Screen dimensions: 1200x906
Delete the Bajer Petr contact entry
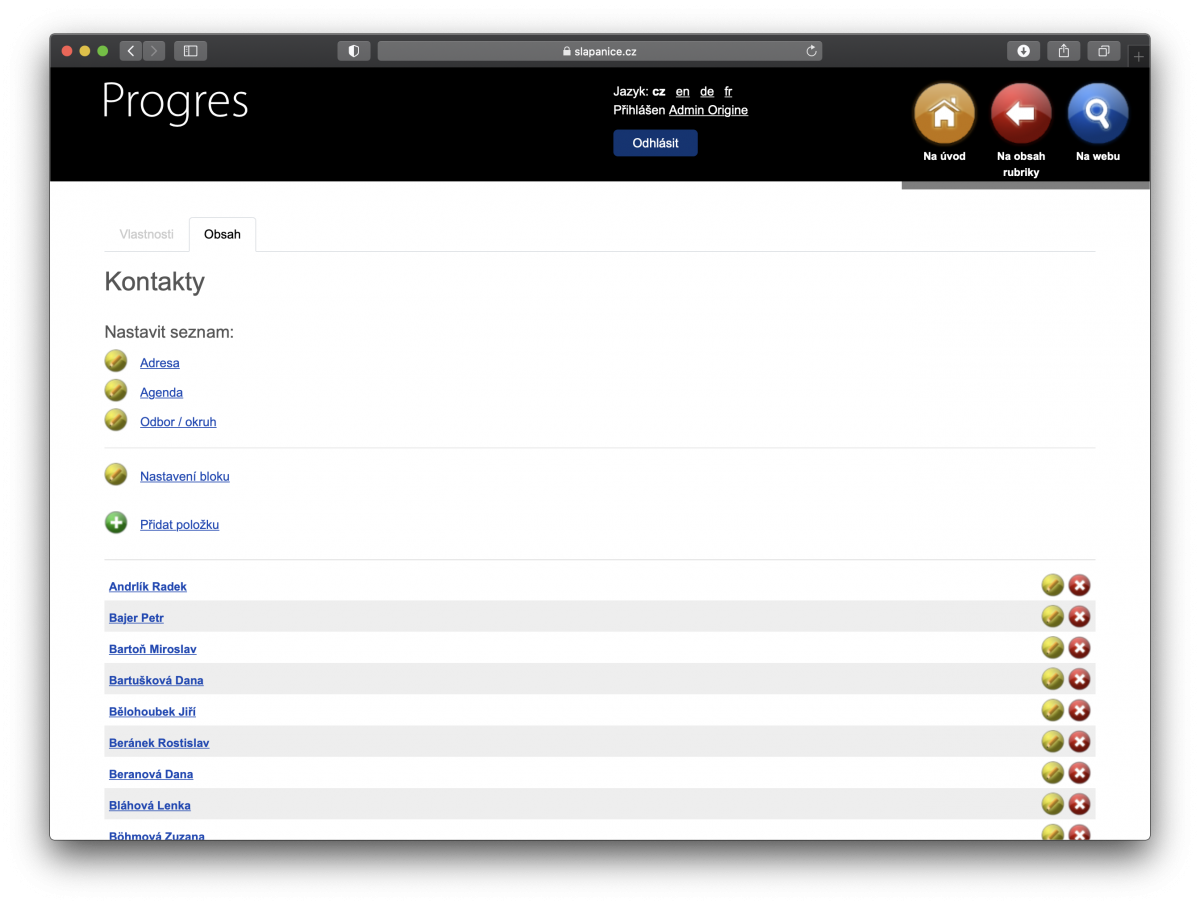click(x=1079, y=616)
